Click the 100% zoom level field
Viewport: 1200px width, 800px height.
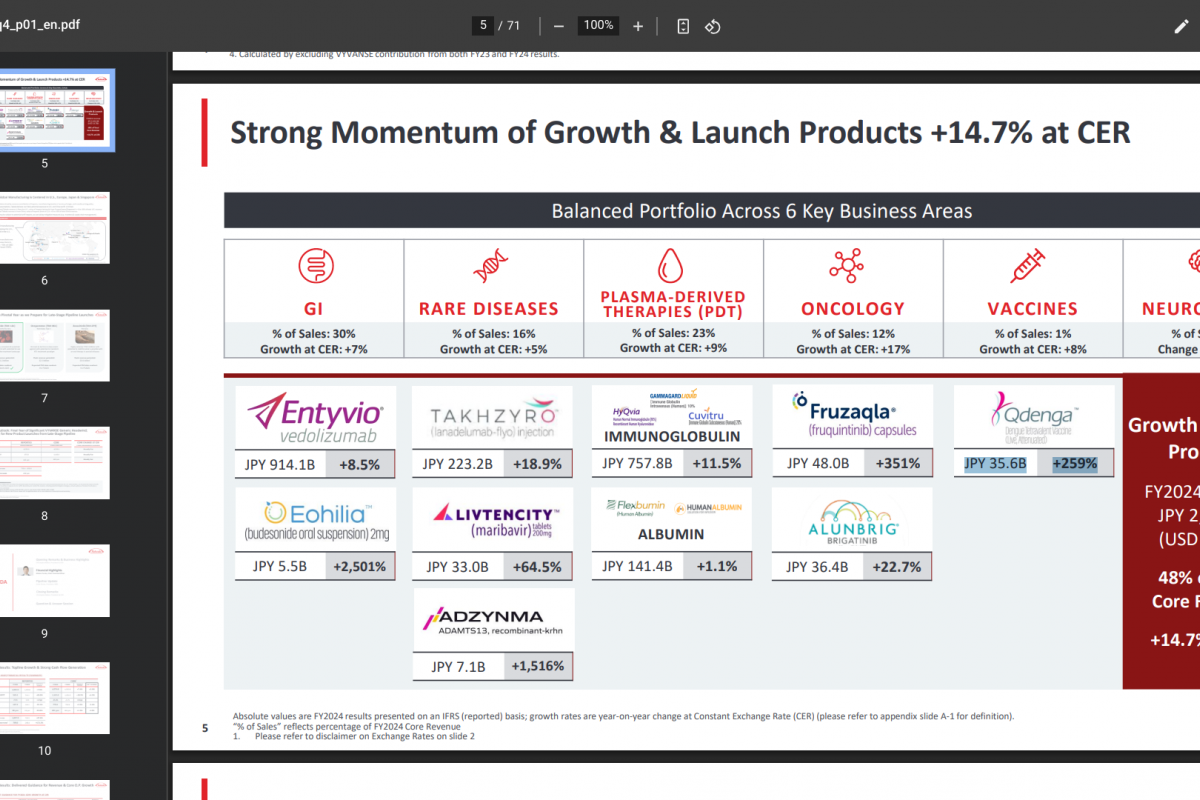click(598, 26)
